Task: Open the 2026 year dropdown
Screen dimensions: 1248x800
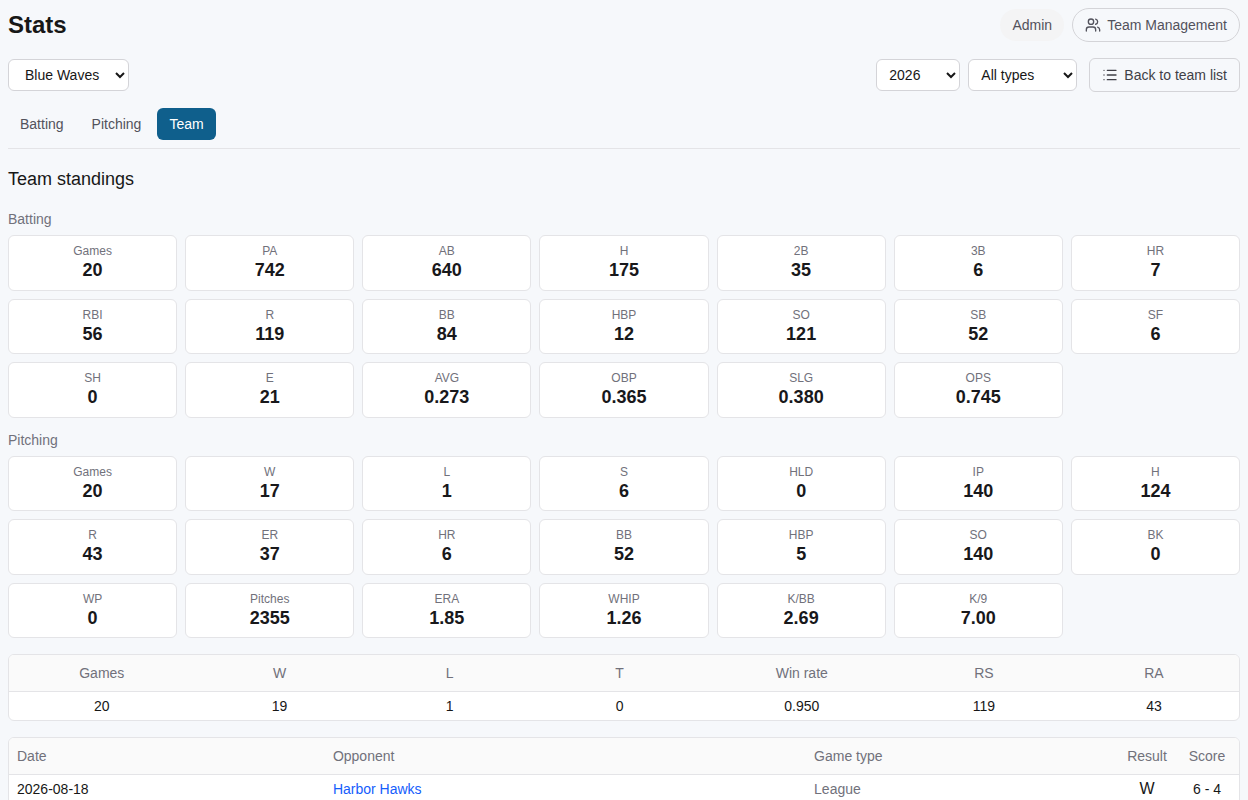Action: point(918,75)
